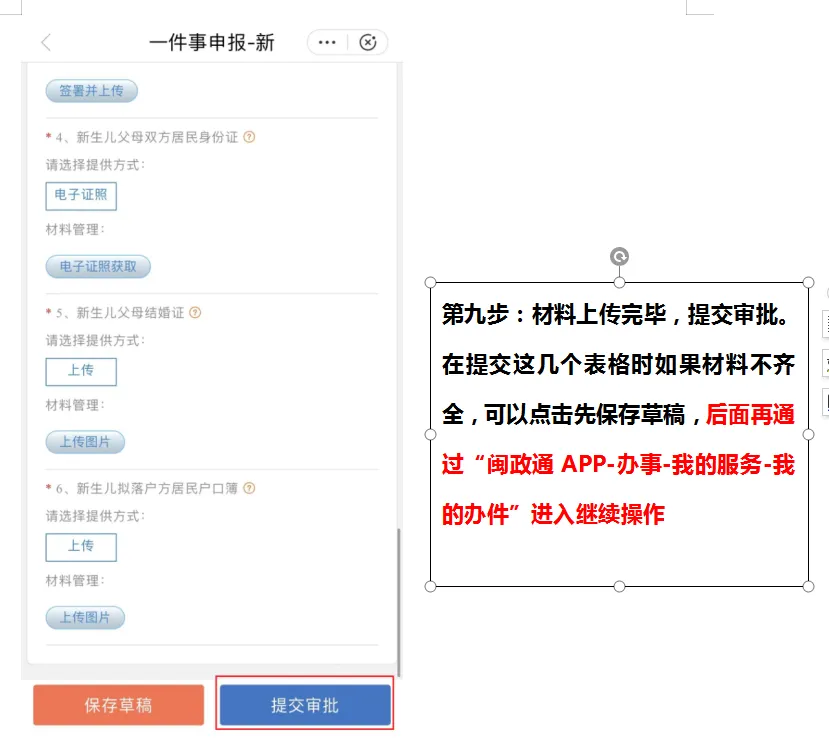Go back using the left chevron arrow

click(x=46, y=42)
